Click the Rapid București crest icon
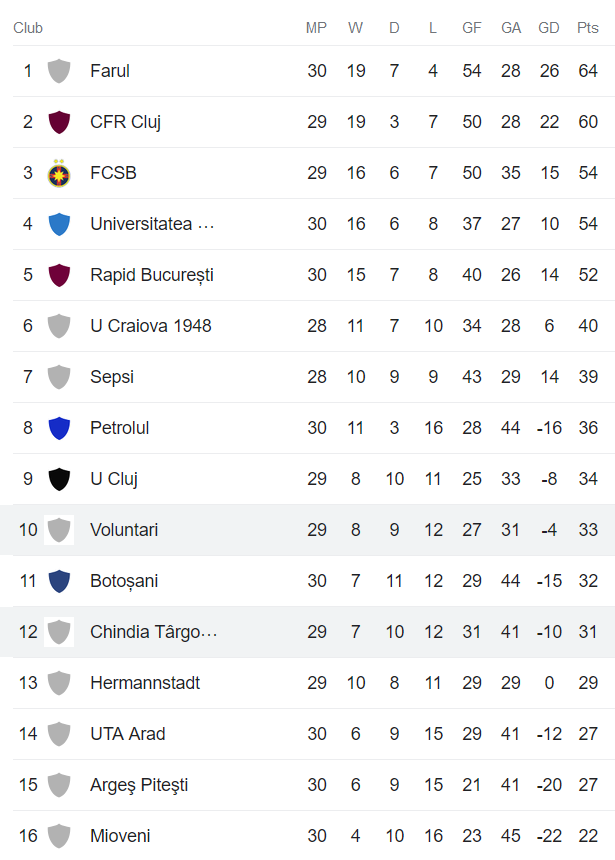The height and width of the screenshot is (860, 615). [x=59, y=275]
